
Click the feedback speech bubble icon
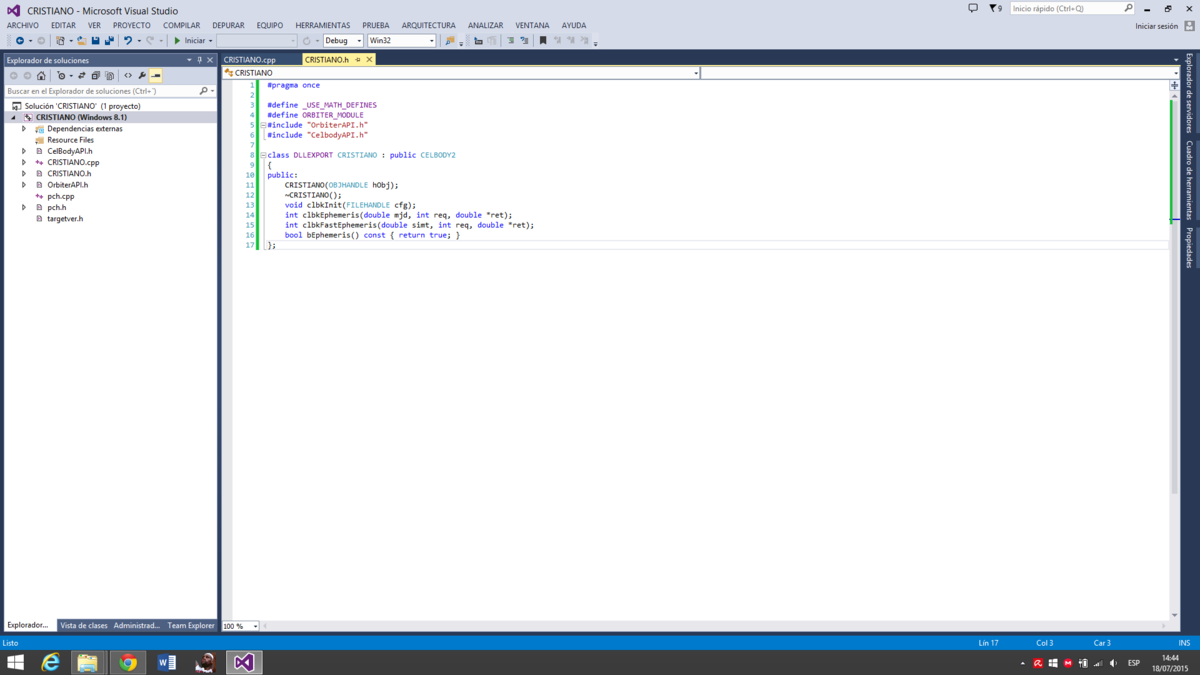point(973,8)
